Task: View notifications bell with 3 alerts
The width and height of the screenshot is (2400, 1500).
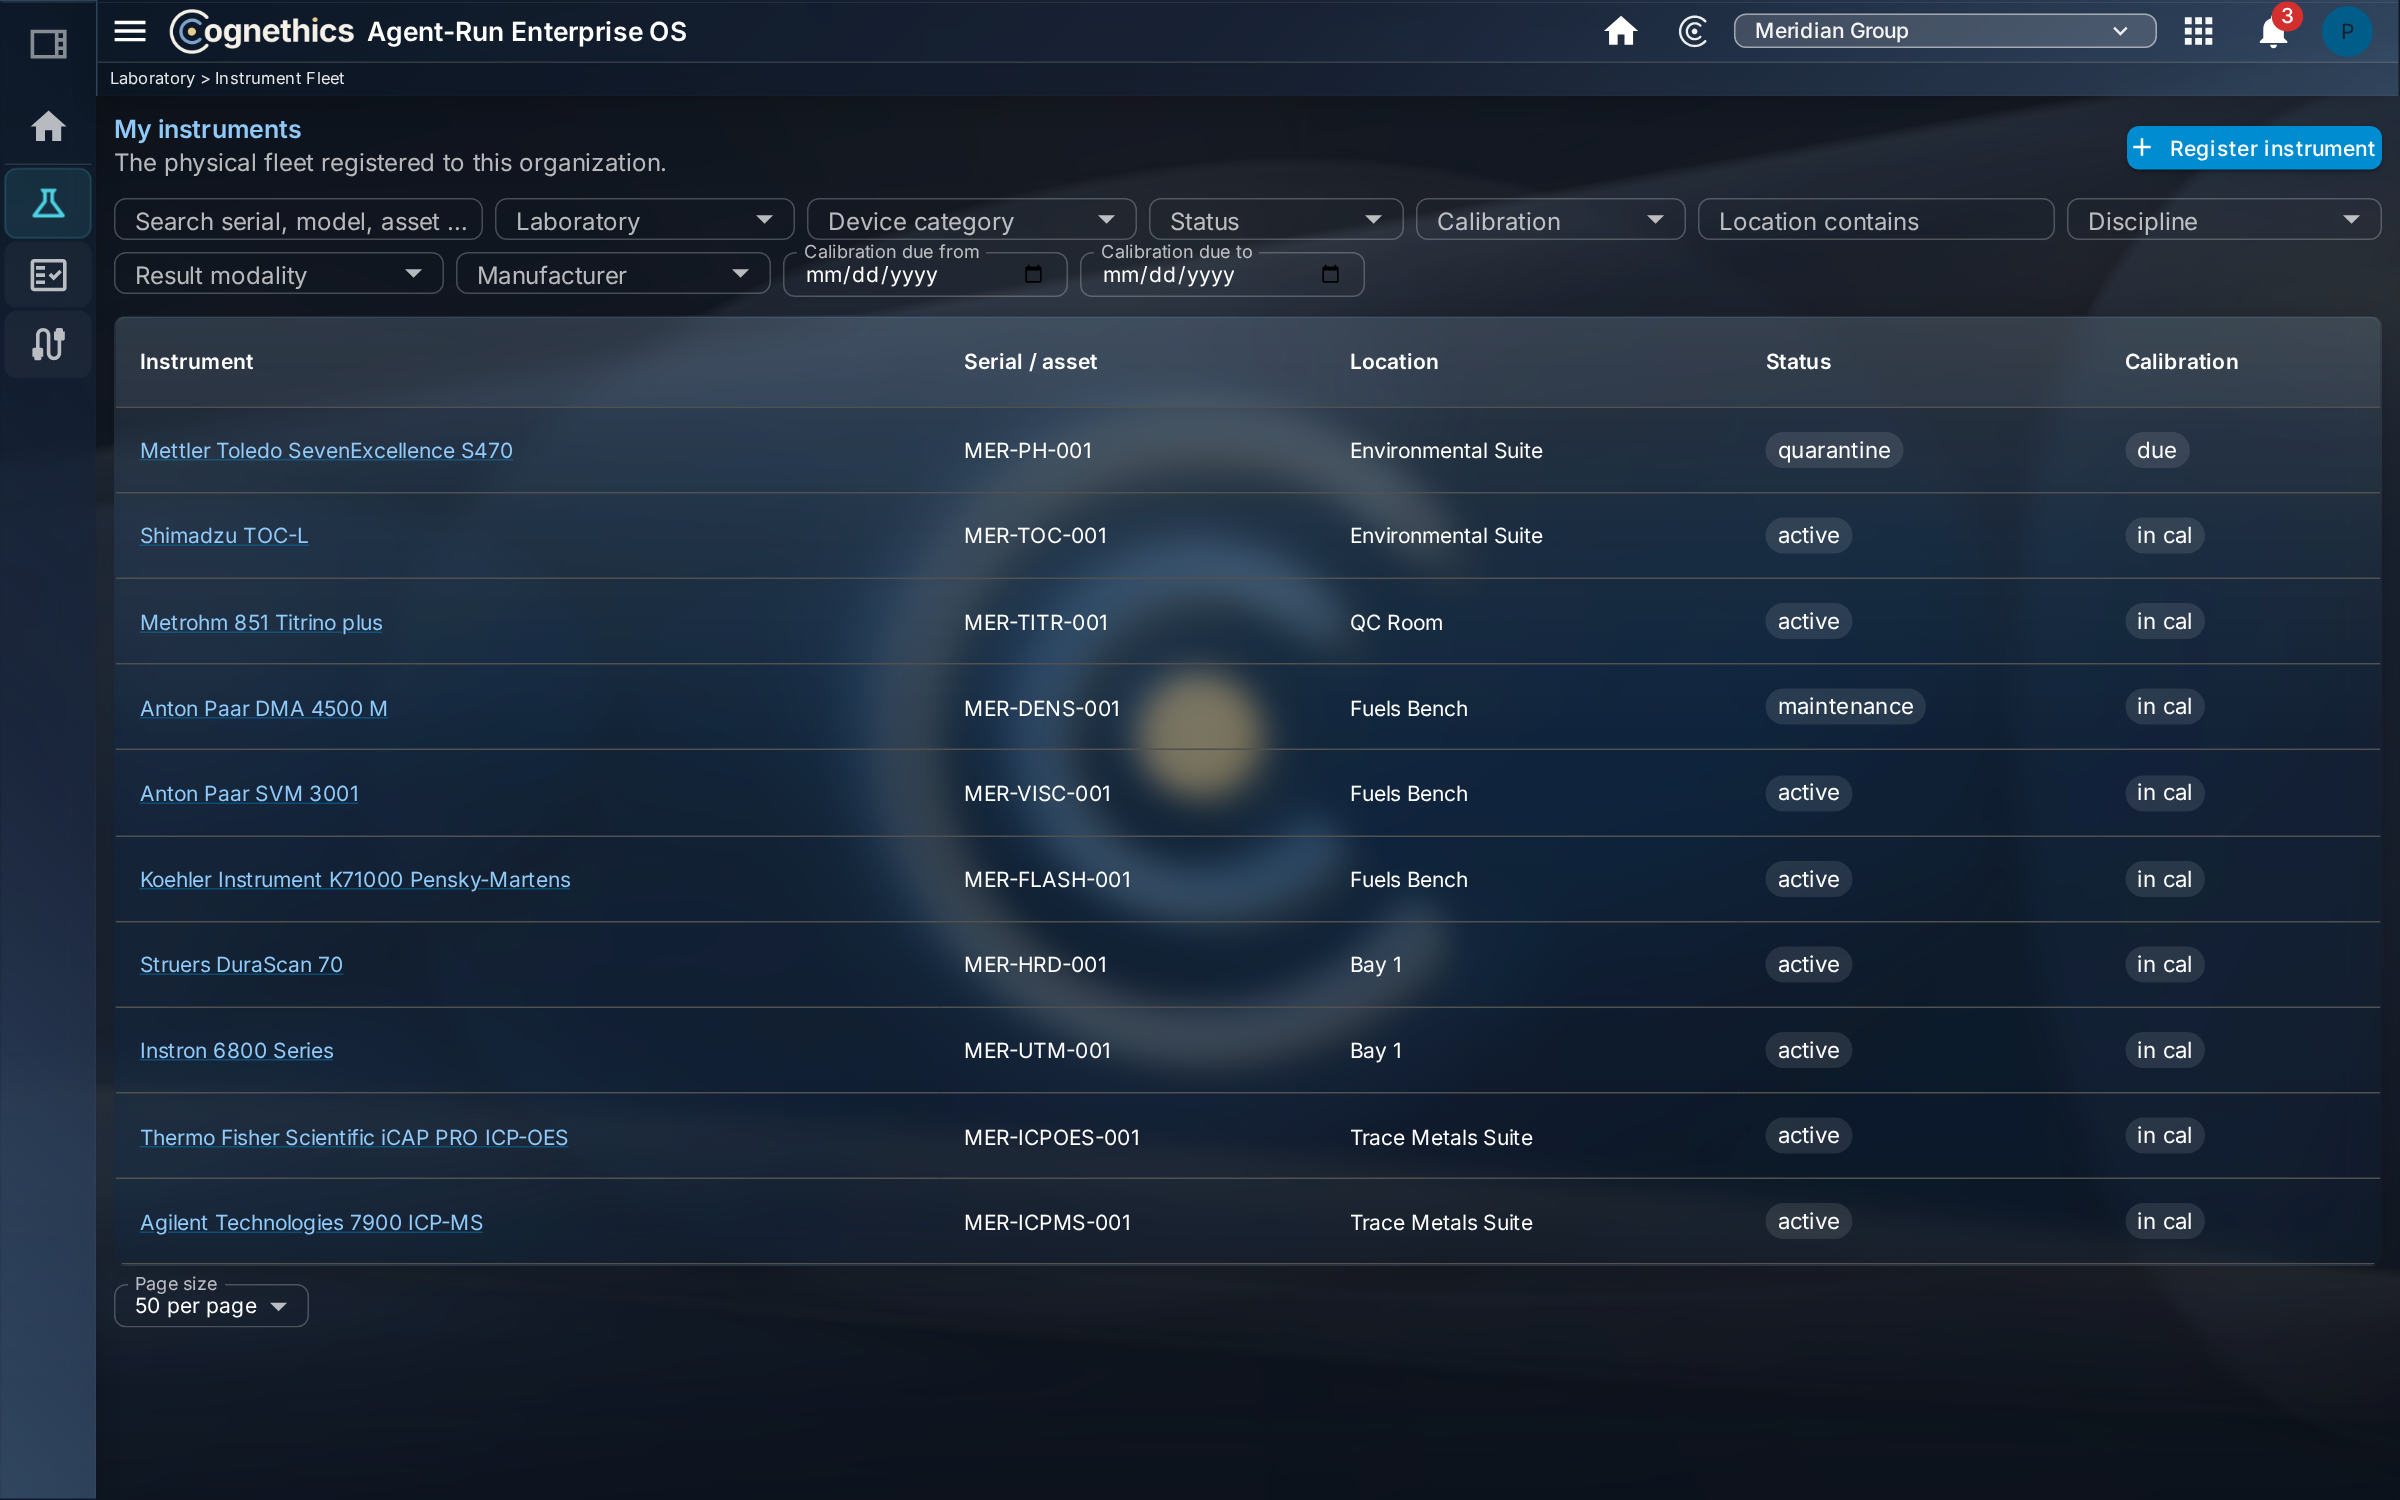Action: pyautogui.click(x=2273, y=31)
